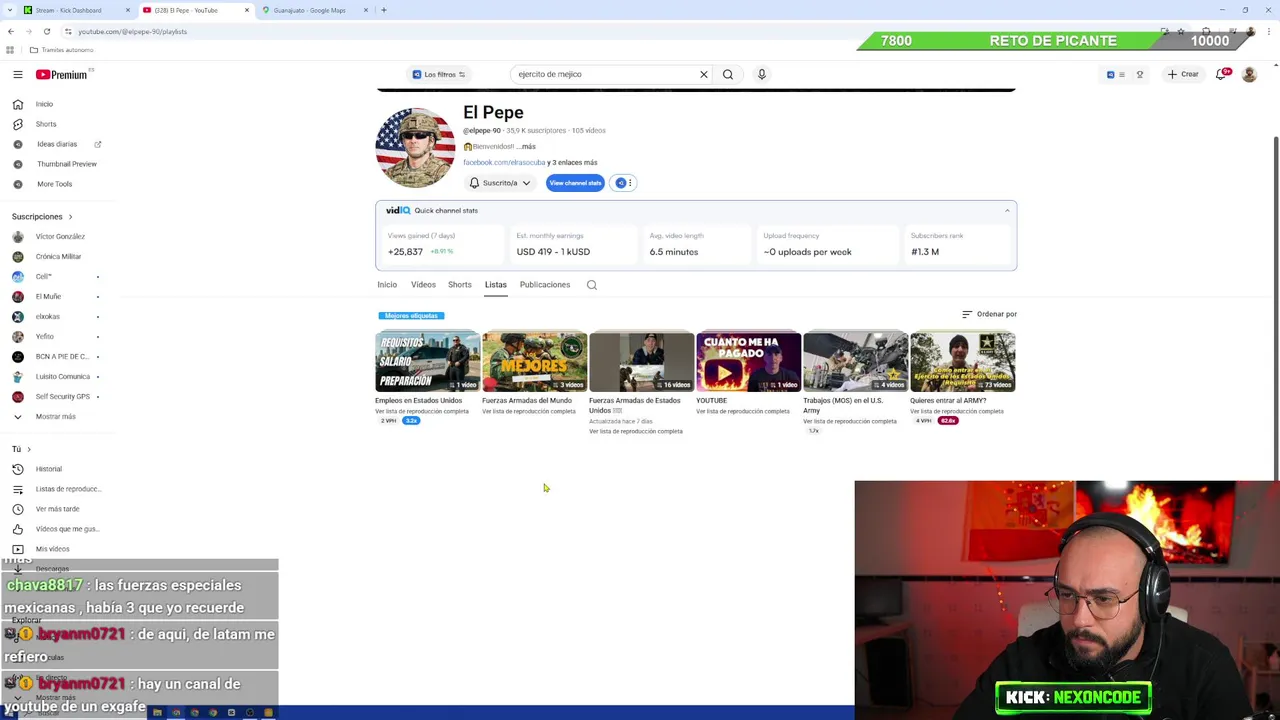This screenshot has width=1280, height=720.
Task: Clear the search box with X
Action: click(x=704, y=74)
